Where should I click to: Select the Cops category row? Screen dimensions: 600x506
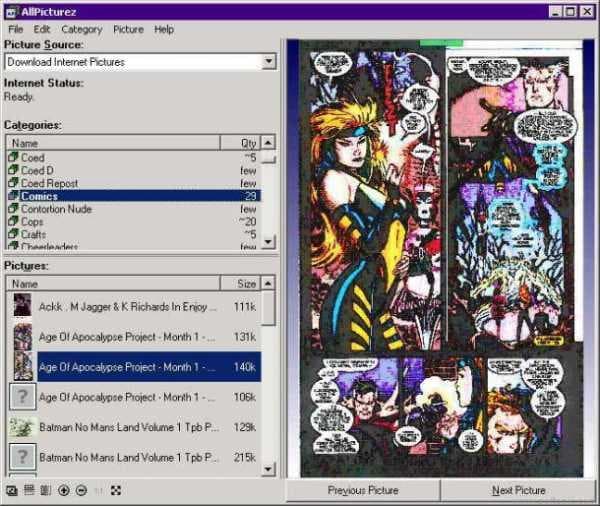pos(133,222)
